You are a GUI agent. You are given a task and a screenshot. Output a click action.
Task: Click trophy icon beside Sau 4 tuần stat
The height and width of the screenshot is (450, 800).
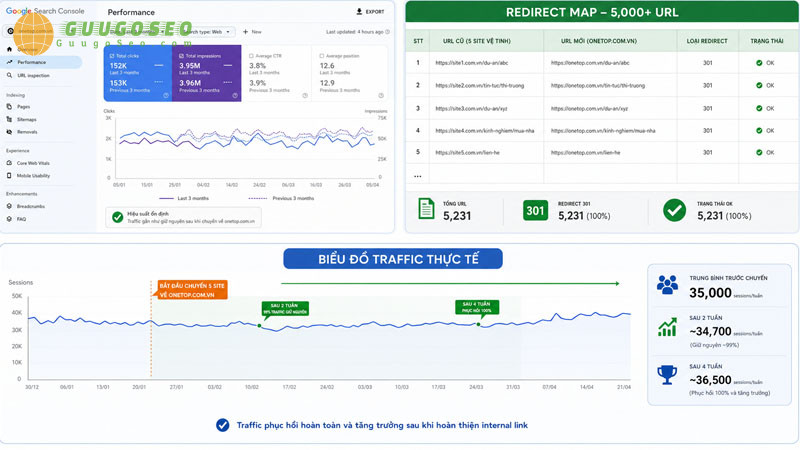point(667,375)
